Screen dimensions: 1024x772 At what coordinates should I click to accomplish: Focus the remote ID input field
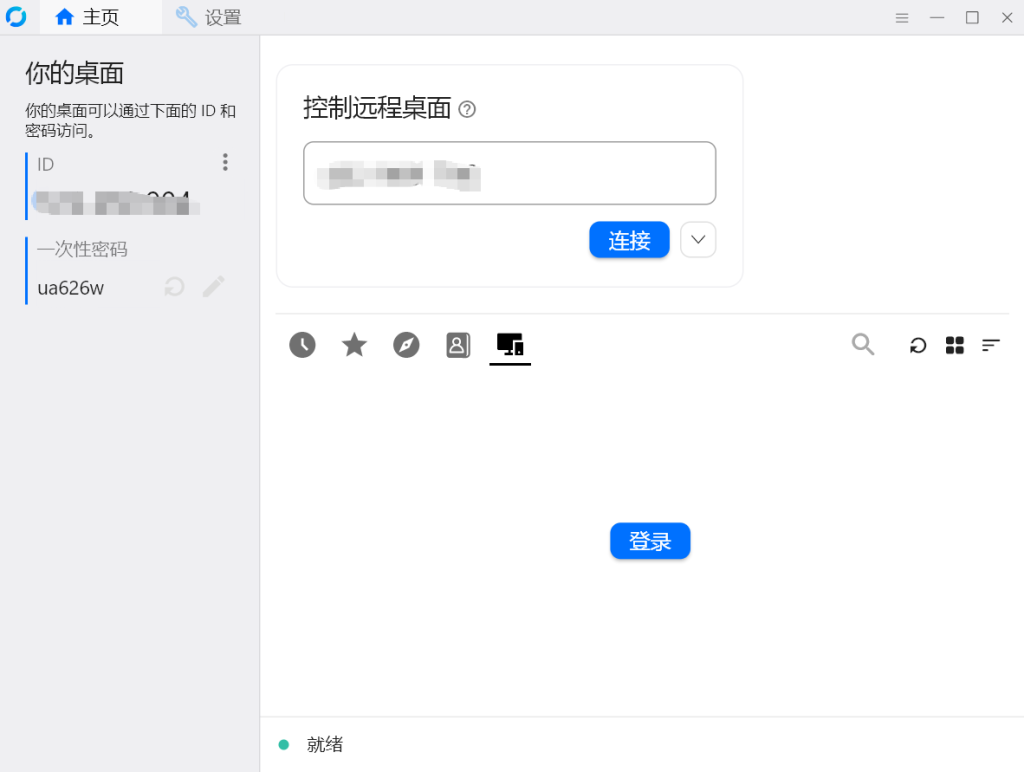[509, 173]
